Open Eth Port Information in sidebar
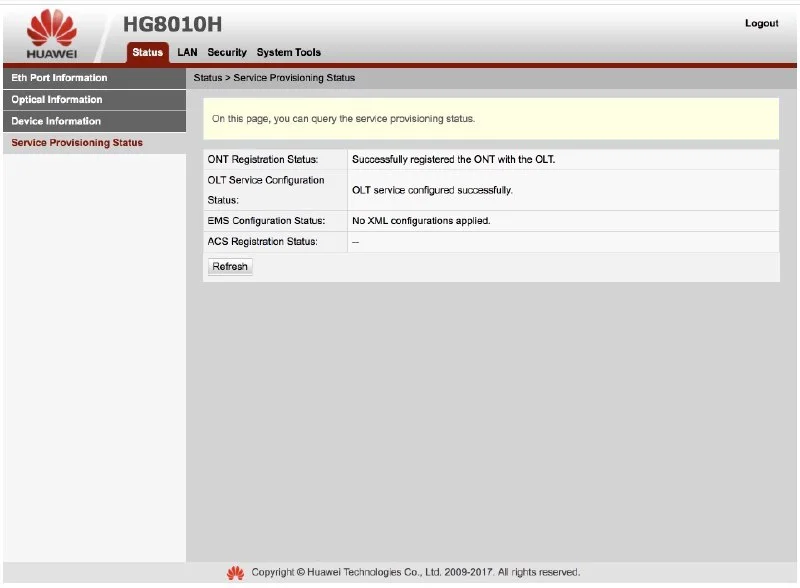 coord(60,78)
